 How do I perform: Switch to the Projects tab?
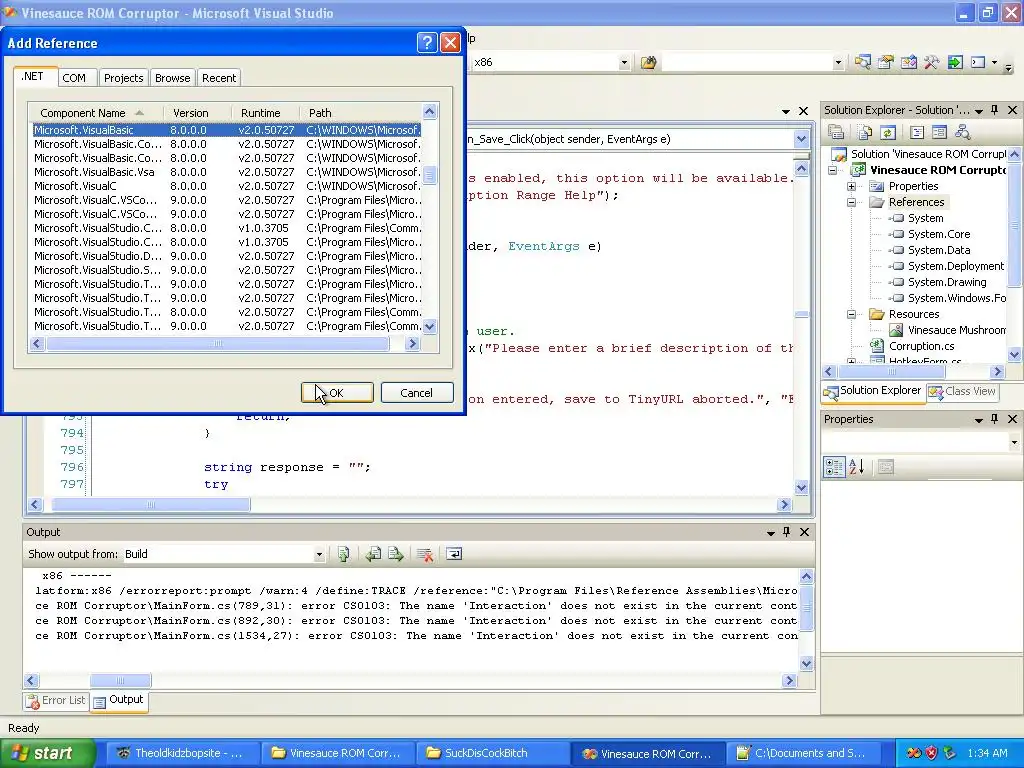(123, 78)
